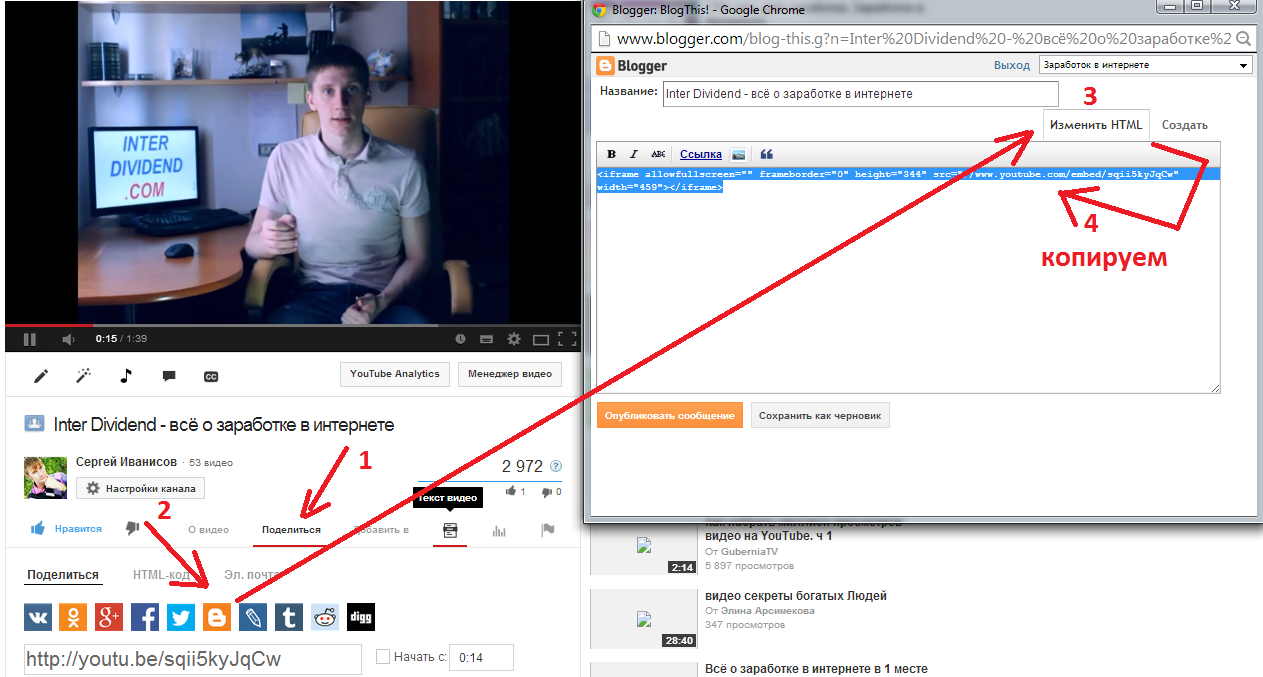The width and height of the screenshot is (1263, 677).
Task: Share to Digg icon
Action: tap(361, 617)
